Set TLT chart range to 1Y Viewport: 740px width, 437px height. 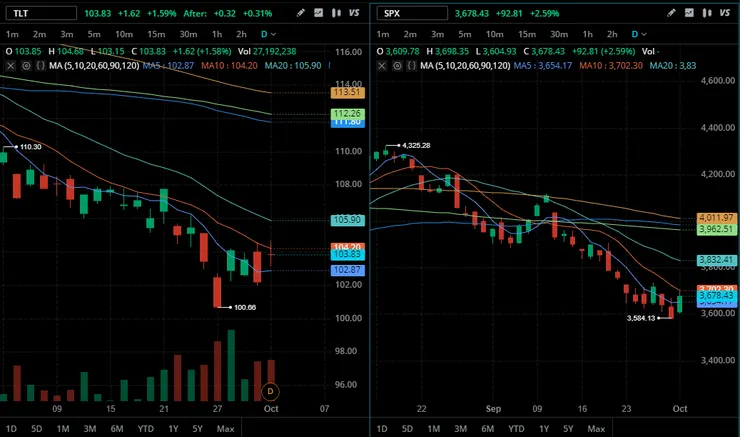click(173, 429)
